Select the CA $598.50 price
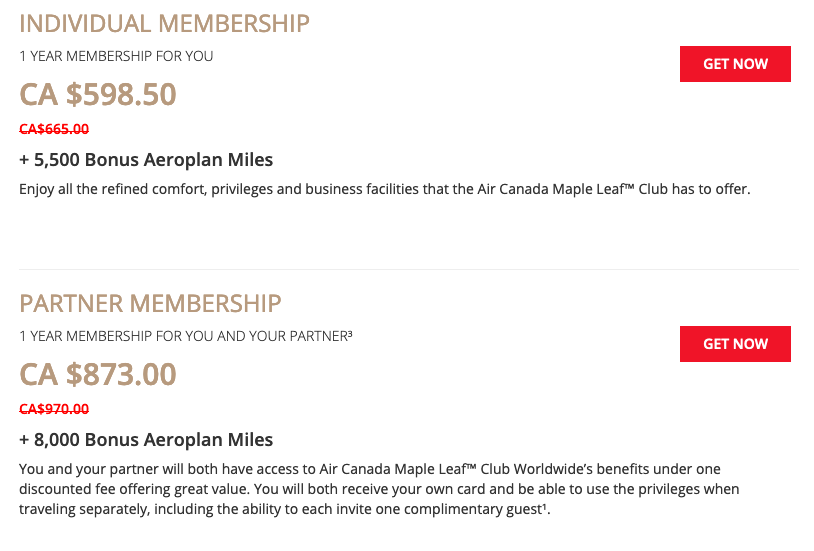Viewport: 814px width, 551px height. (x=98, y=94)
